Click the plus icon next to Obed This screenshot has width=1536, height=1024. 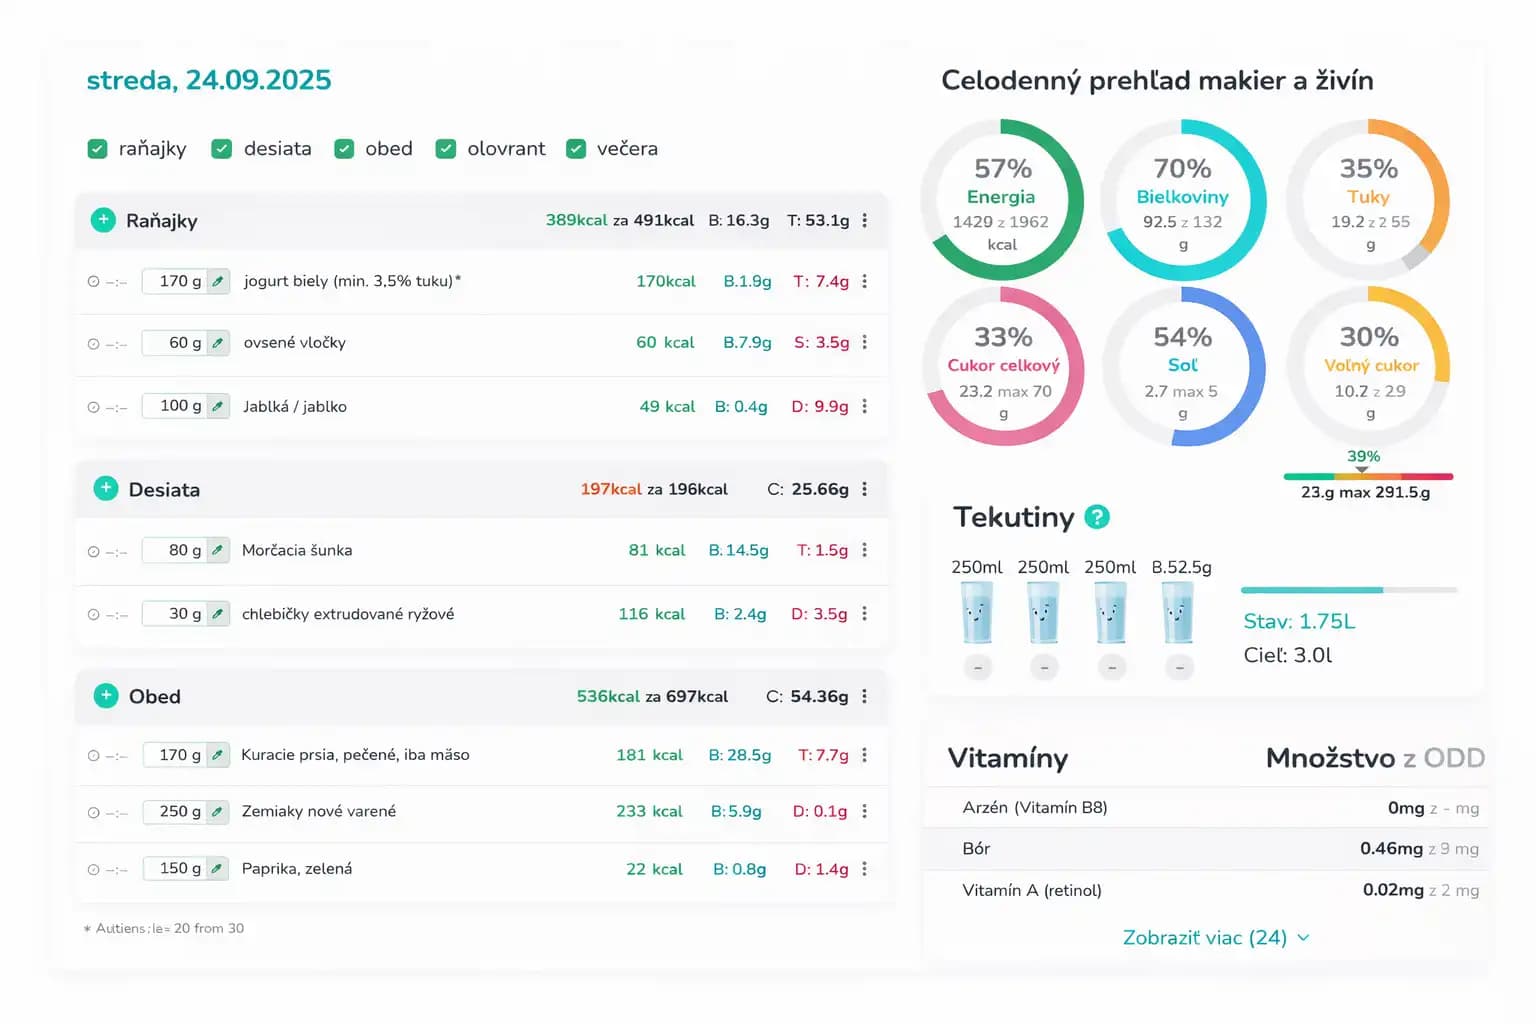tap(106, 695)
